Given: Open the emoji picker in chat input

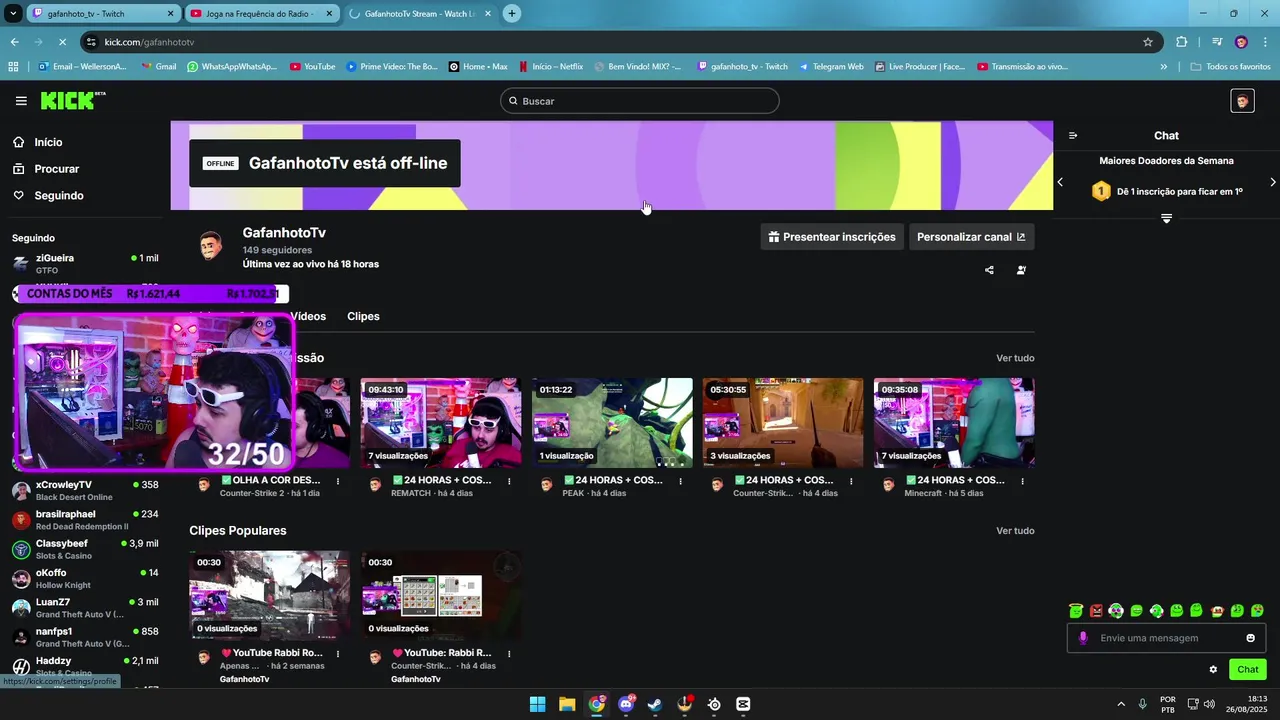Looking at the screenshot, I should tap(1250, 638).
